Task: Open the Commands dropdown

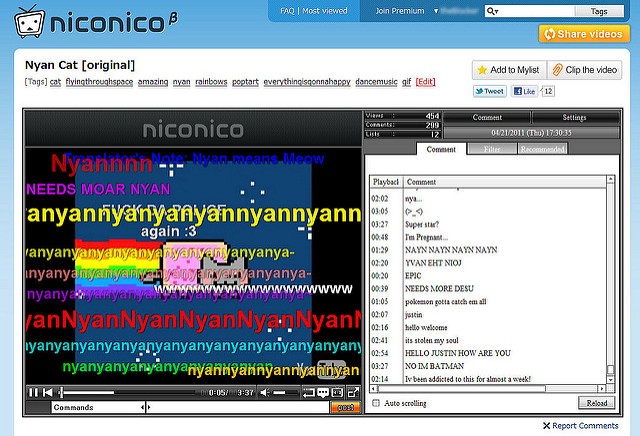Action: pos(98,407)
